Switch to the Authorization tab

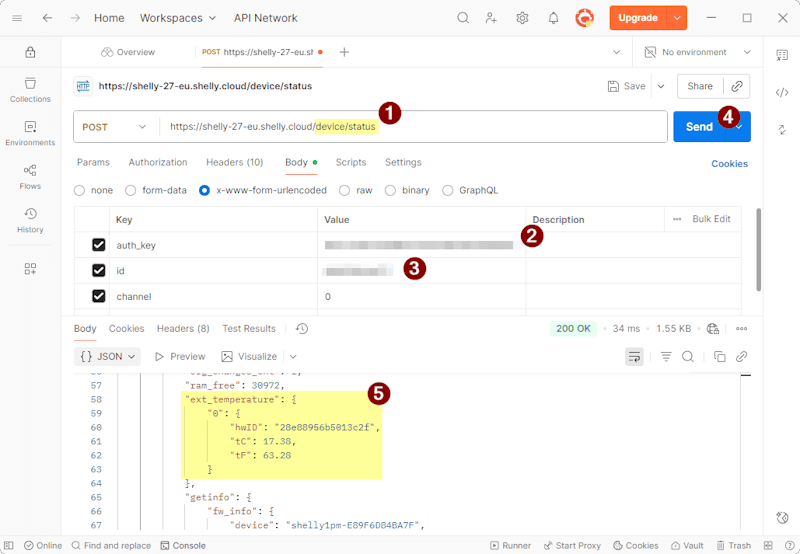pos(157,162)
